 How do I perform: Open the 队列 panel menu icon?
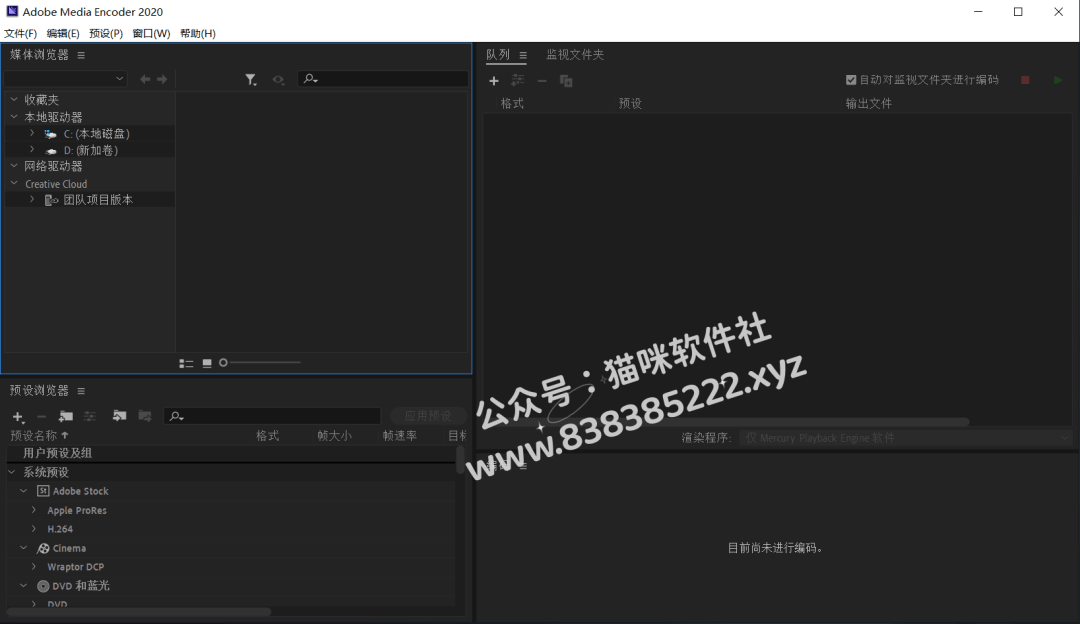pos(523,55)
